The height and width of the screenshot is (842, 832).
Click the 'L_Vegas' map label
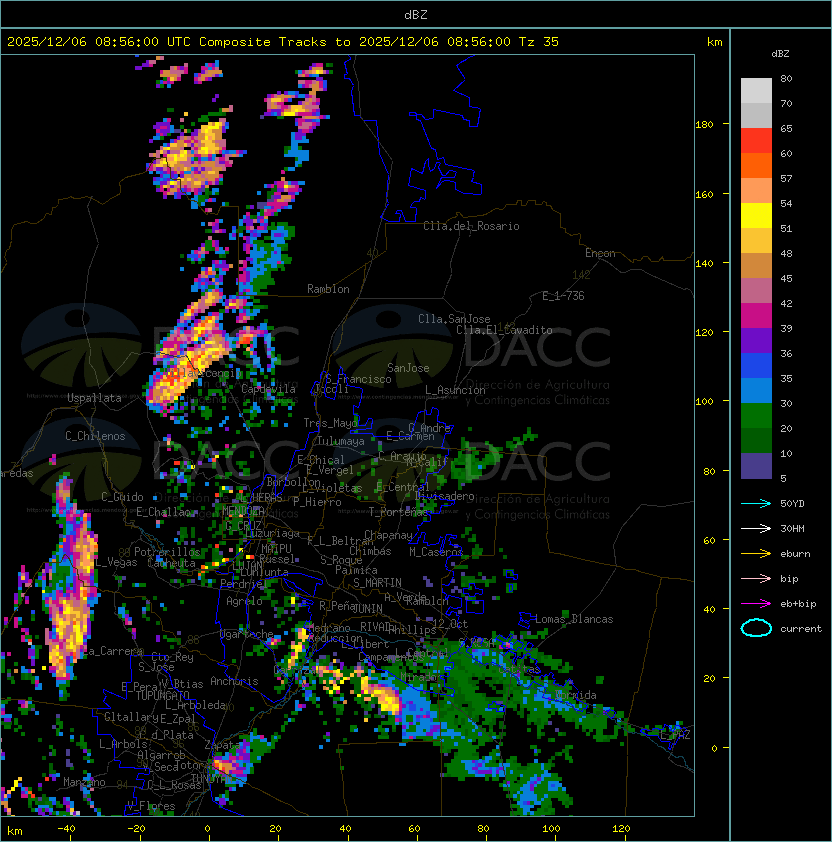click(116, 562)
